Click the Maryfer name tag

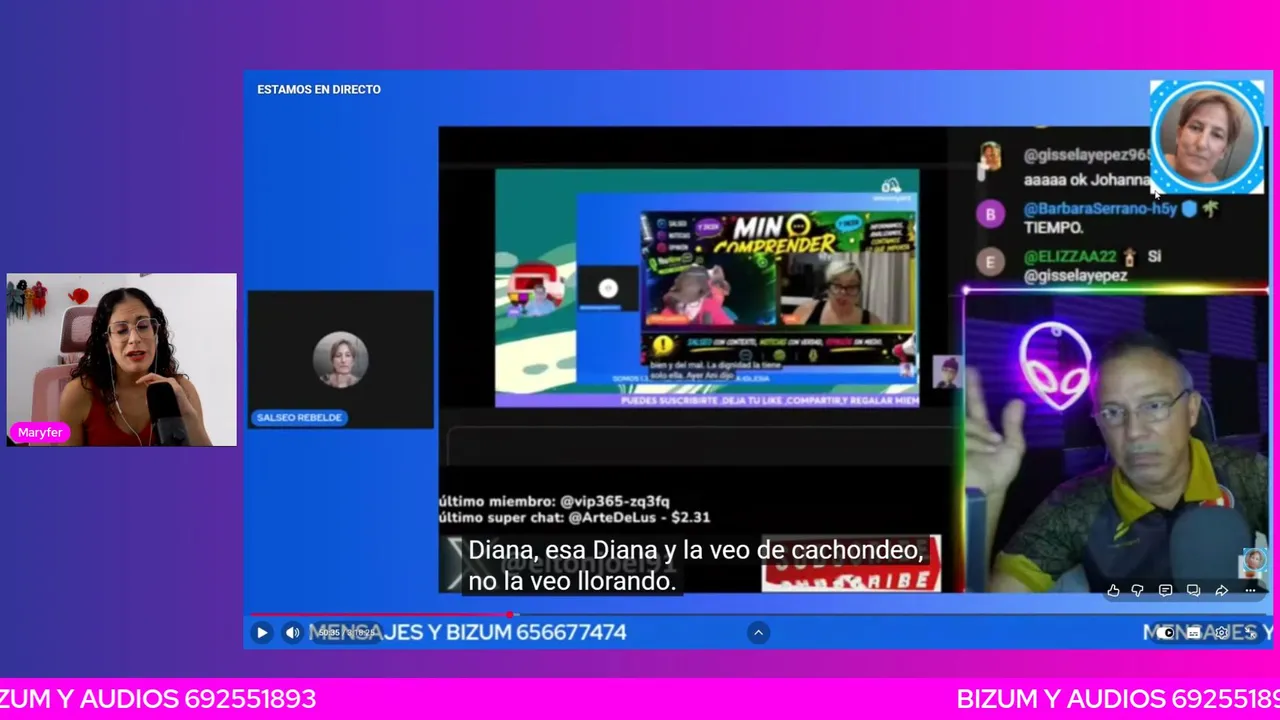(x=40, y=433)
